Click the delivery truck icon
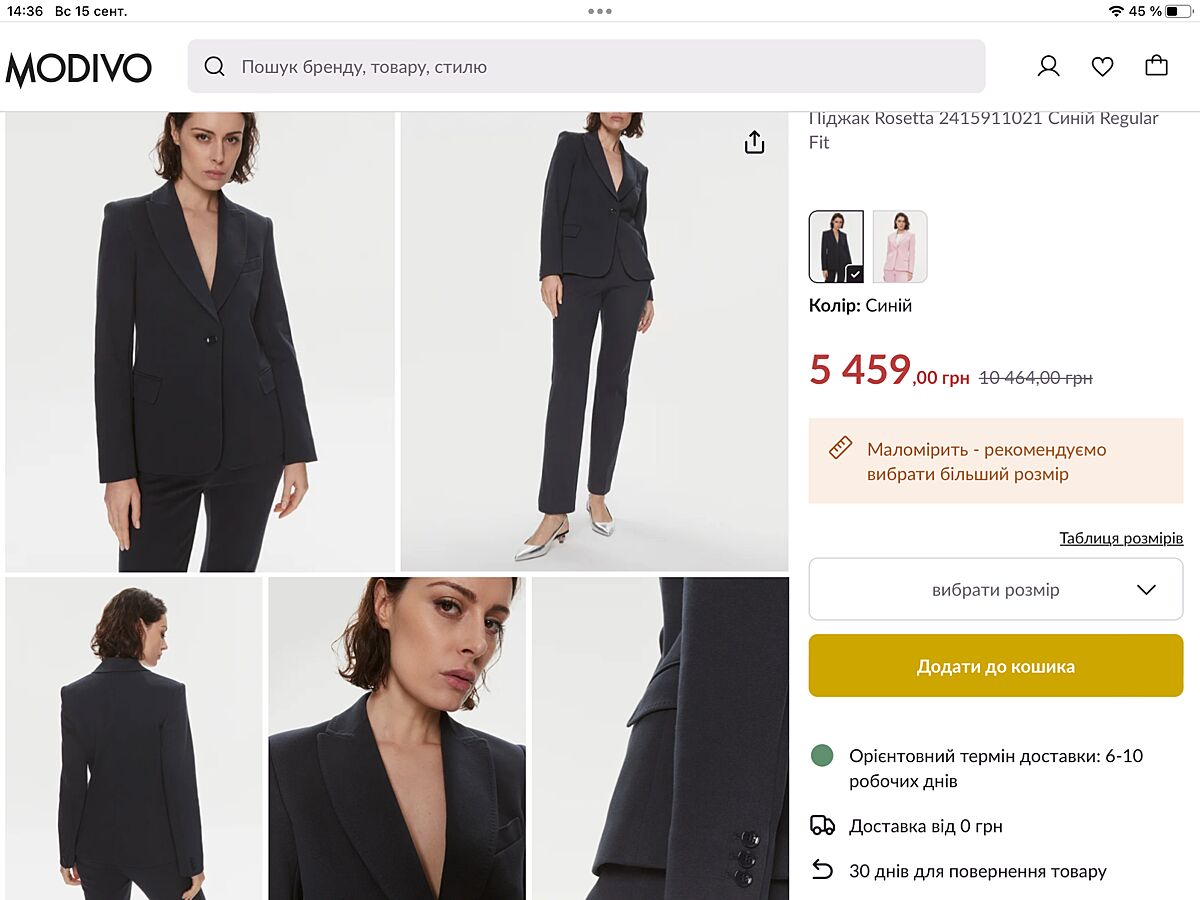1200x900 pixels. coord(822,826)
